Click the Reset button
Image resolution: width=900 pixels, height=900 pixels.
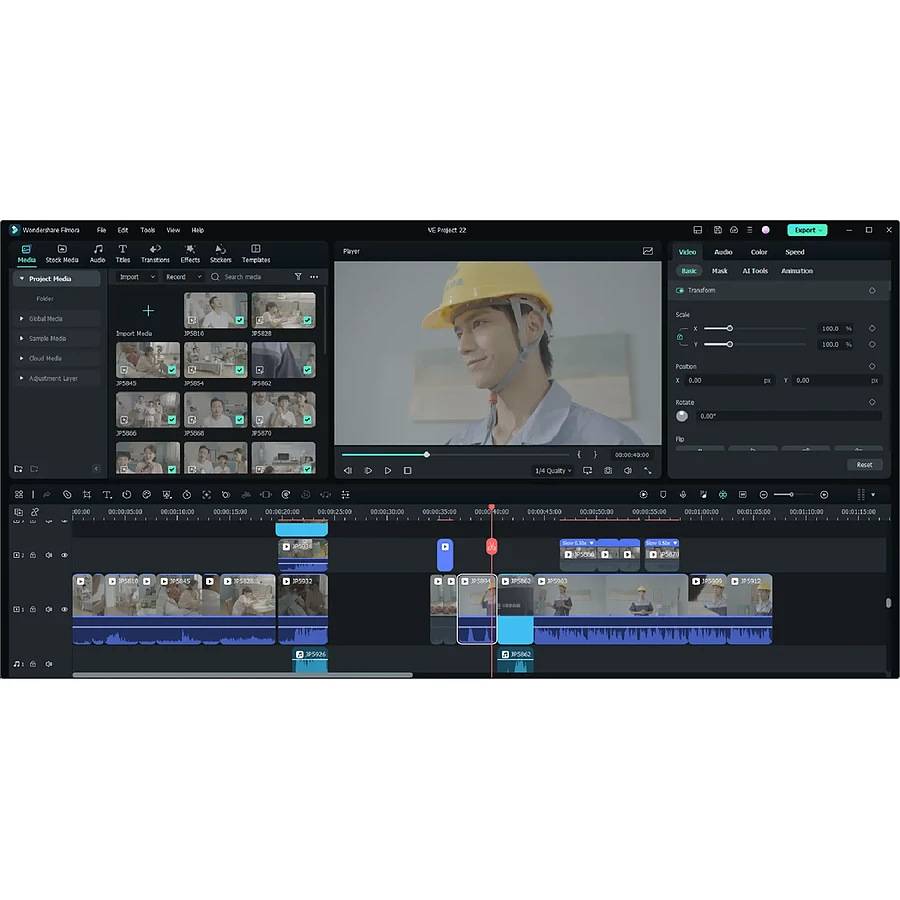pos(864,465)
